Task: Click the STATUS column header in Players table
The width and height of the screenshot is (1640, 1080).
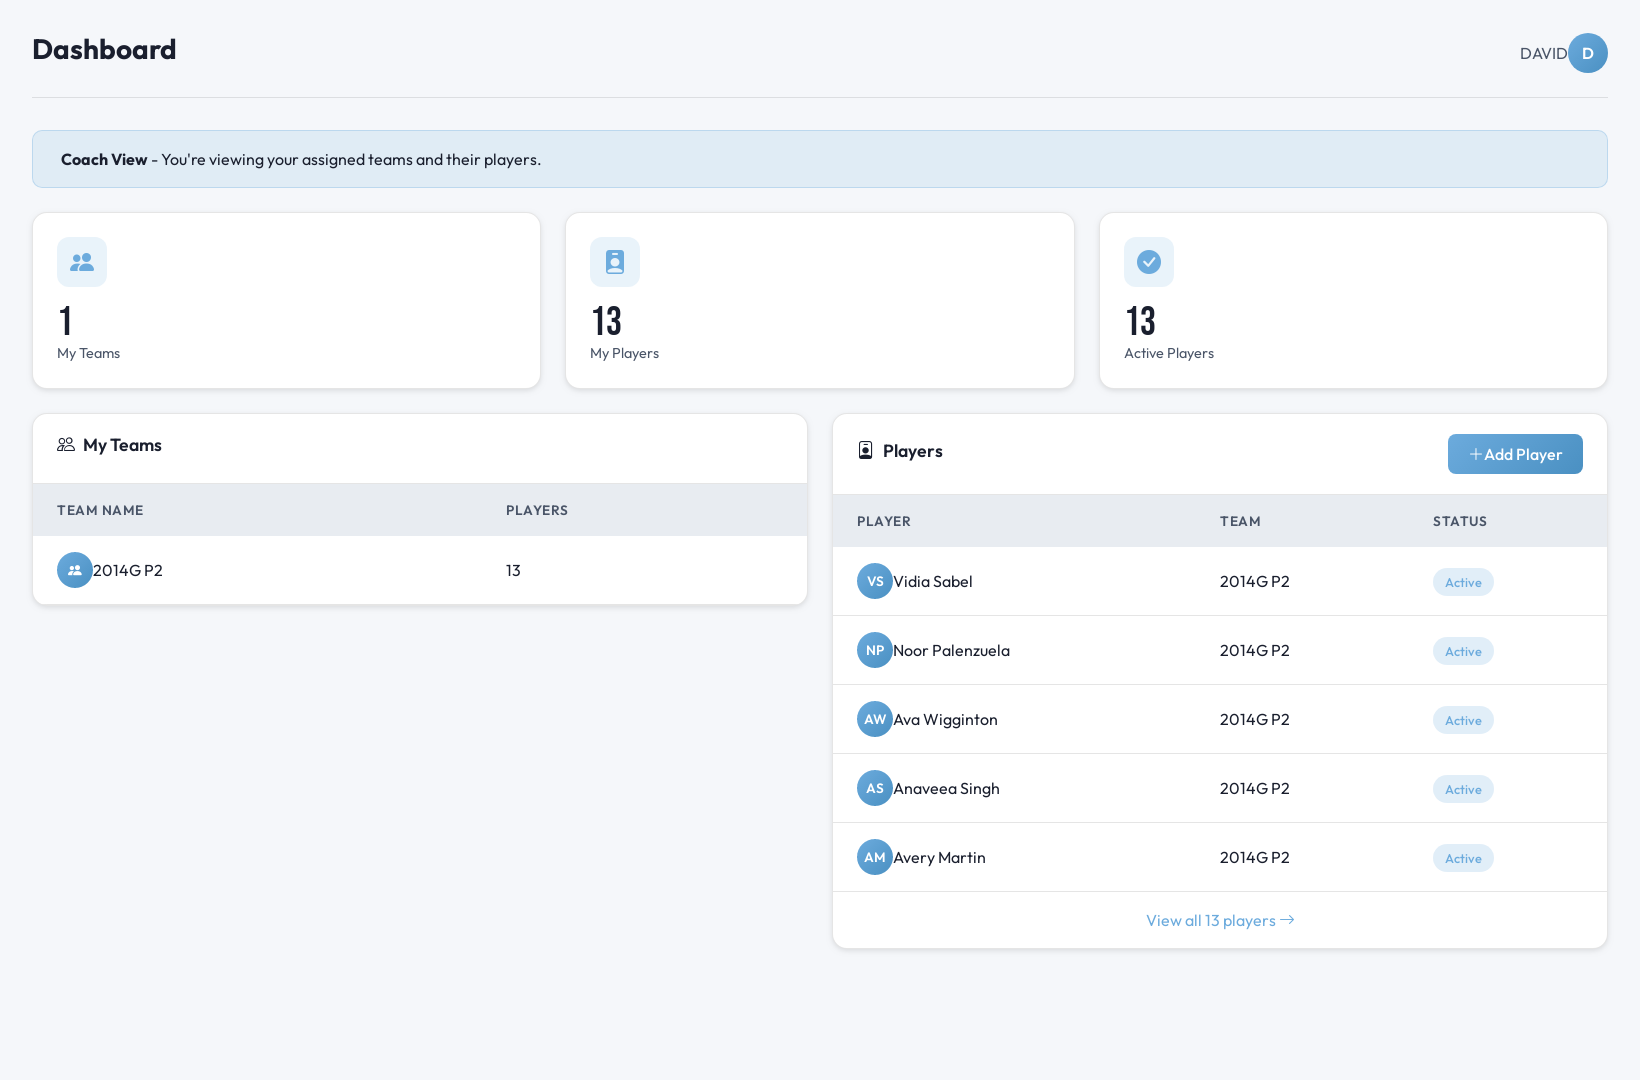Action: tap(1459, 521)
